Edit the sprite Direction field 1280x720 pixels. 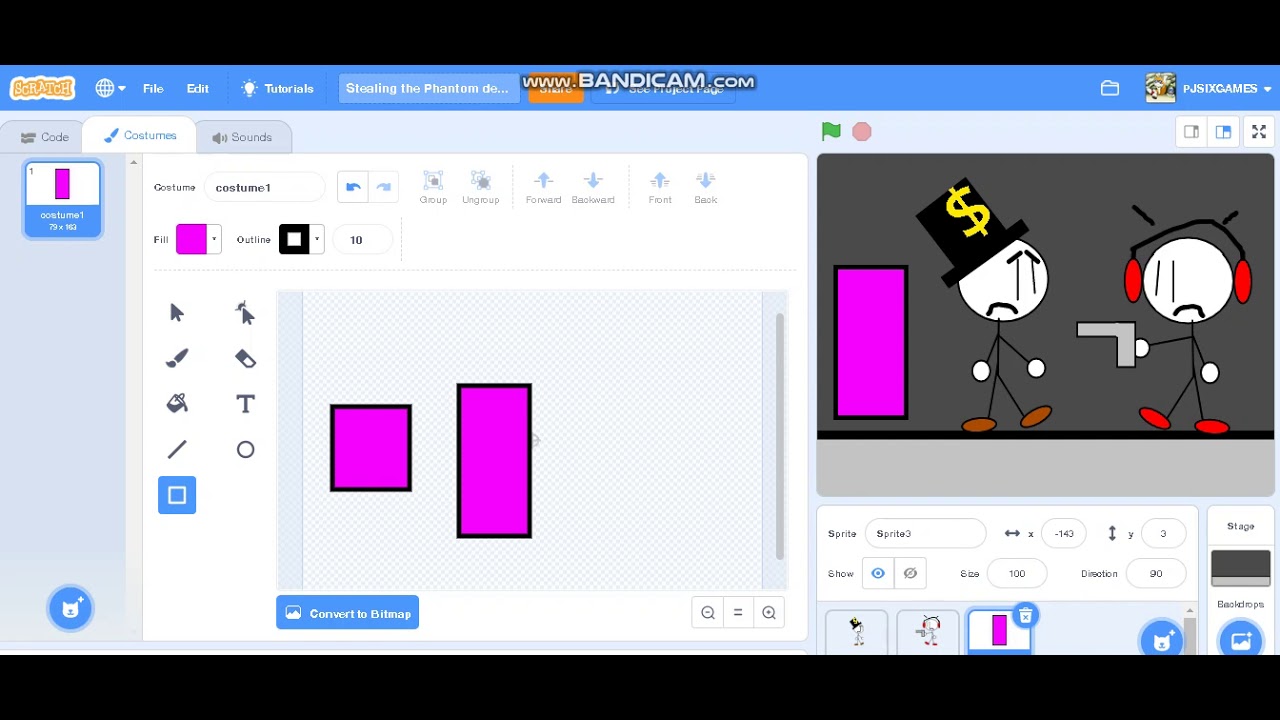coord(1156,573)
